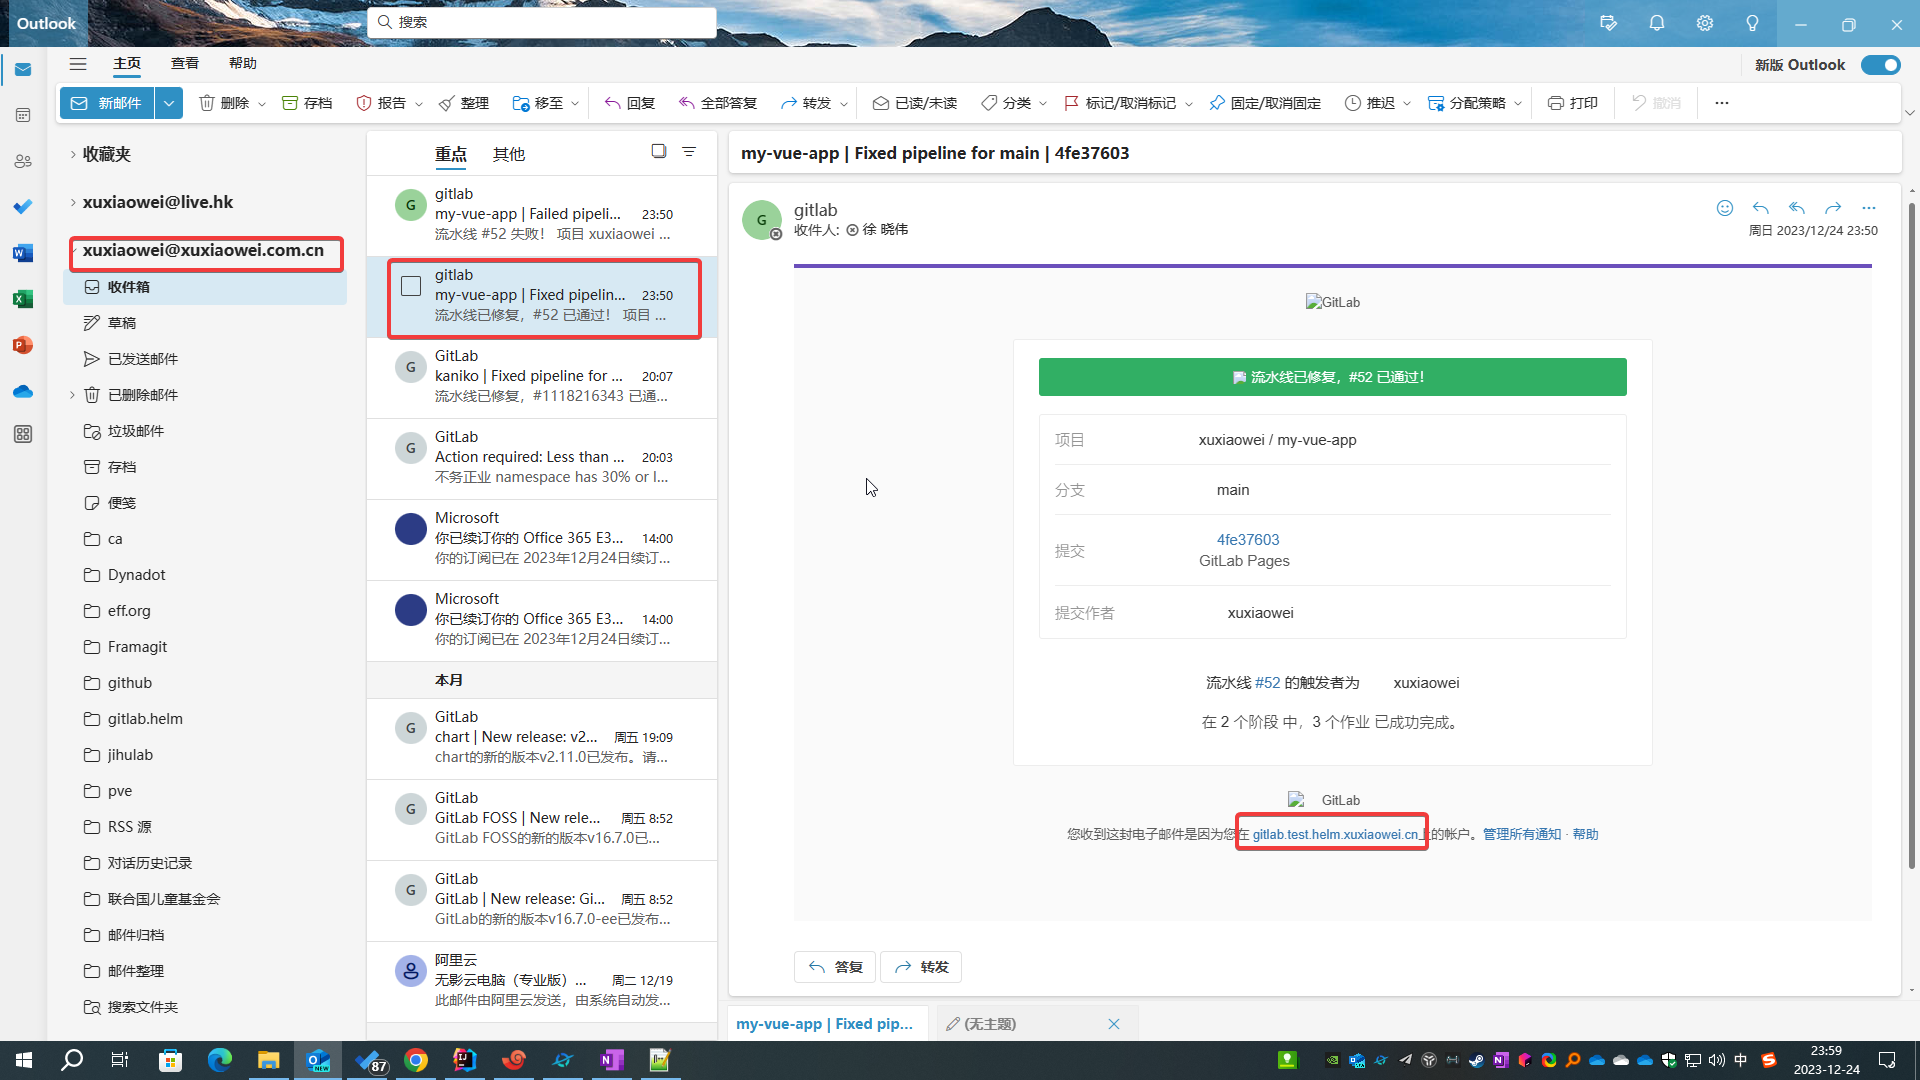Click the Print toolbar button

click(1572, 103)
